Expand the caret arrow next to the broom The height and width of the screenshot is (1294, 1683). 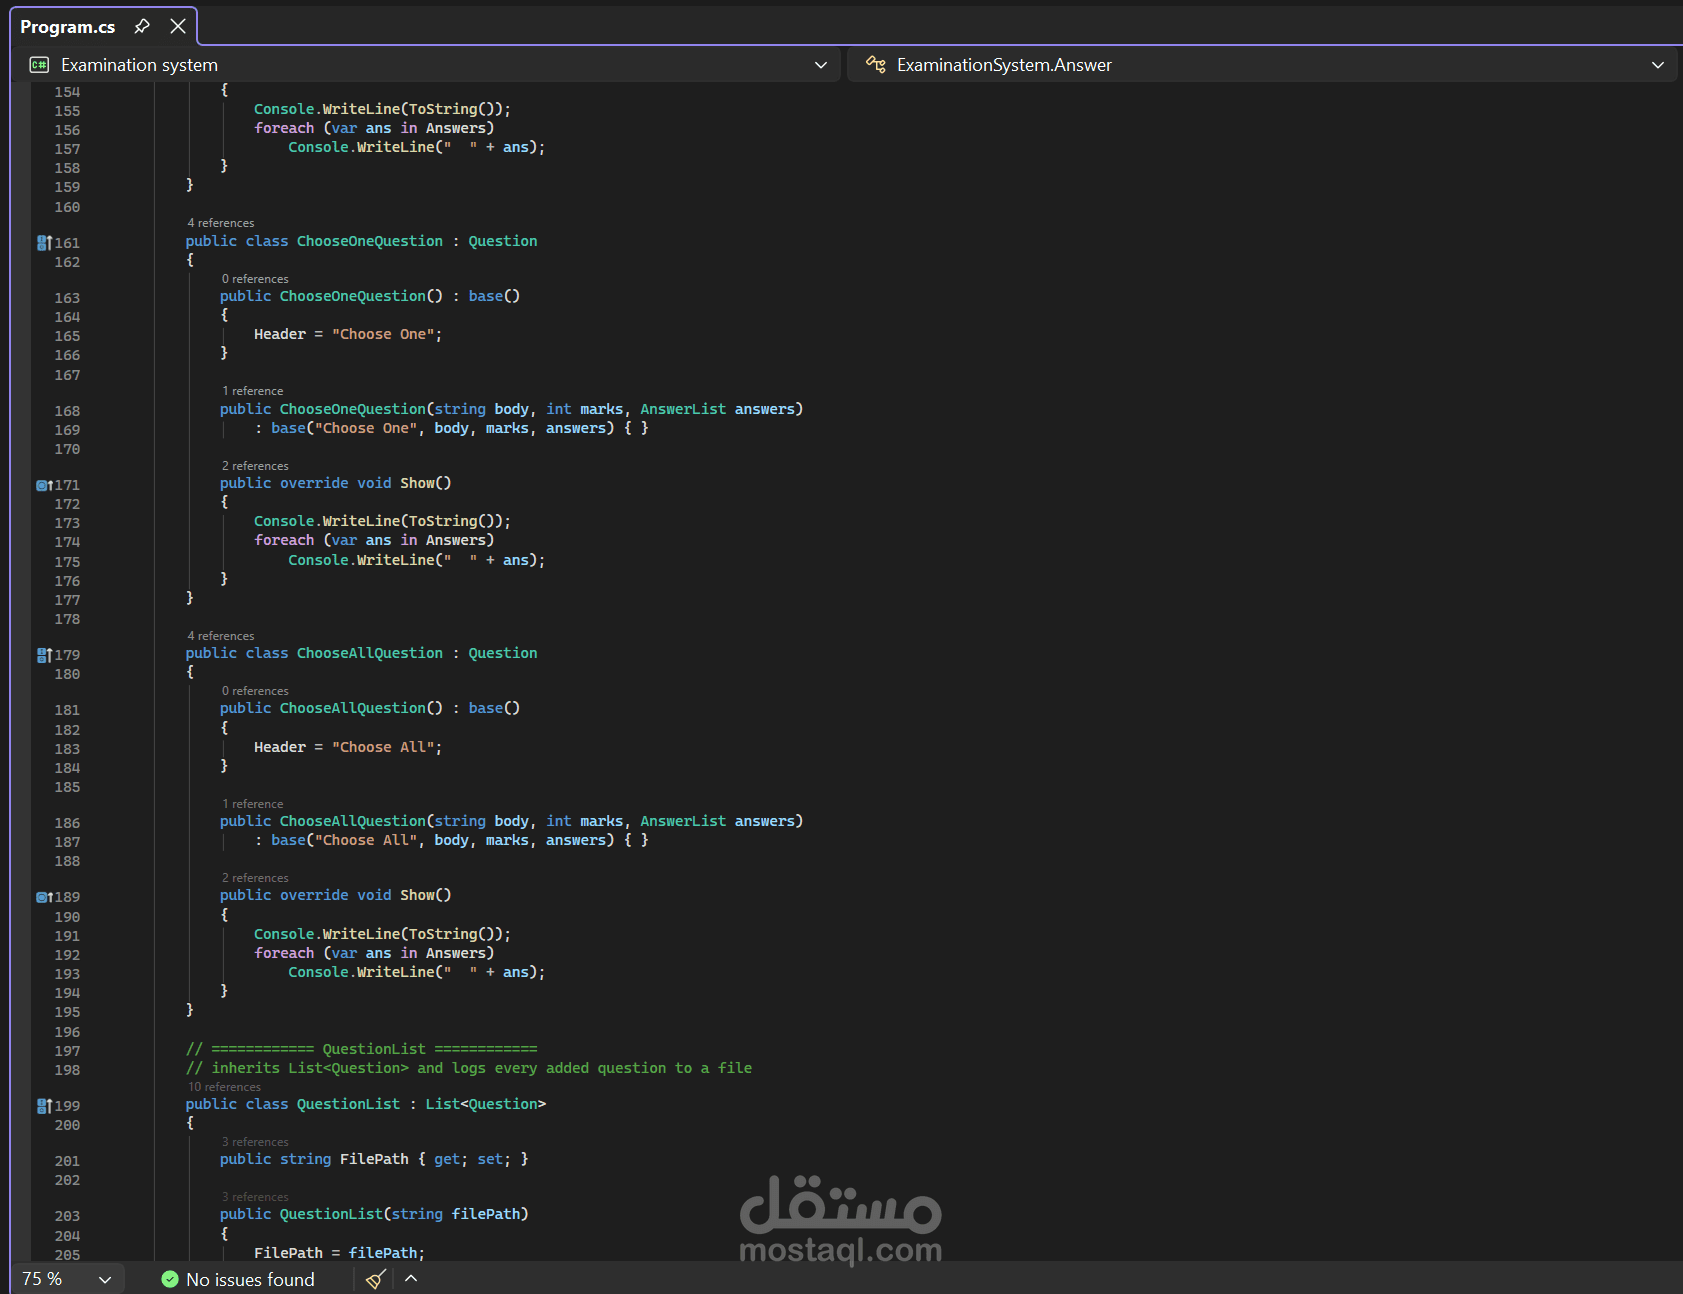click(x=411, y=1279)
